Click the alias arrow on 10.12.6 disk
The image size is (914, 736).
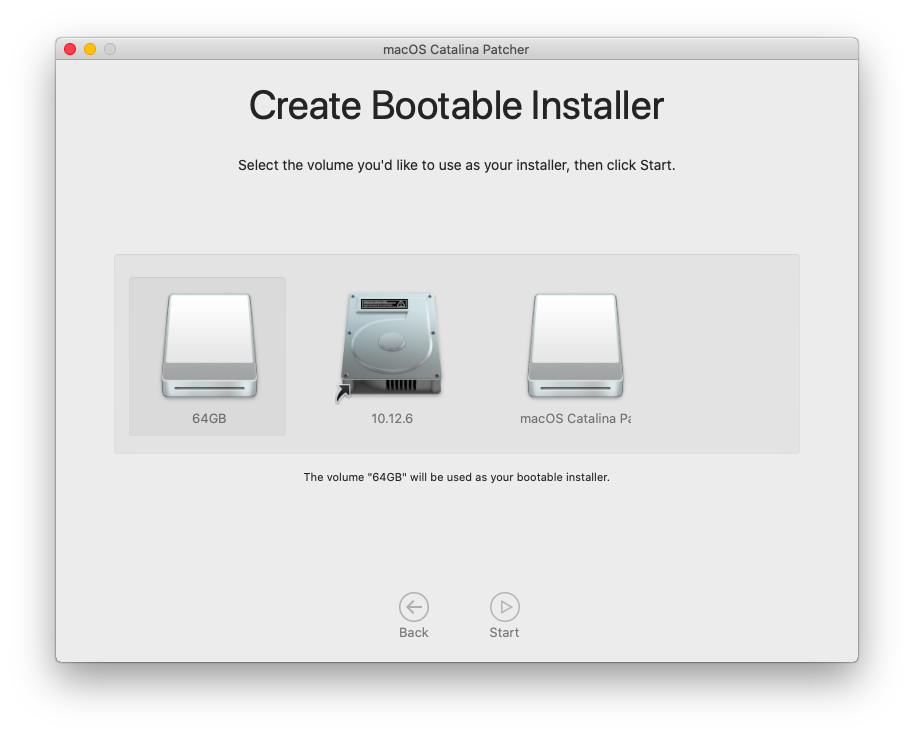[x=343, y=396]
